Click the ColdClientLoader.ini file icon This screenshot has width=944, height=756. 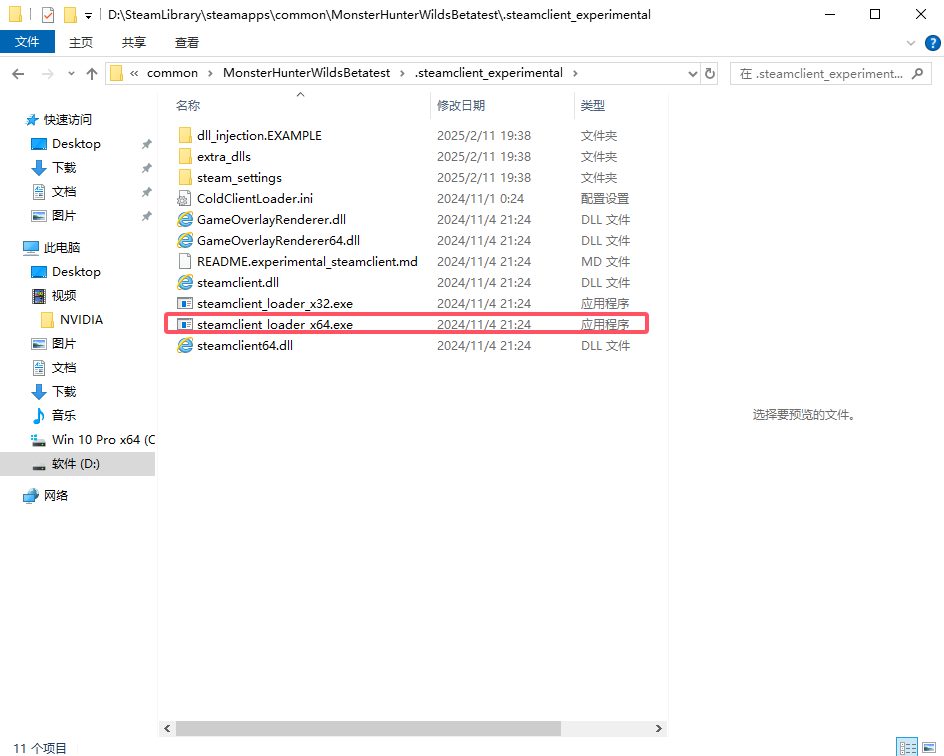click(184, 199)
